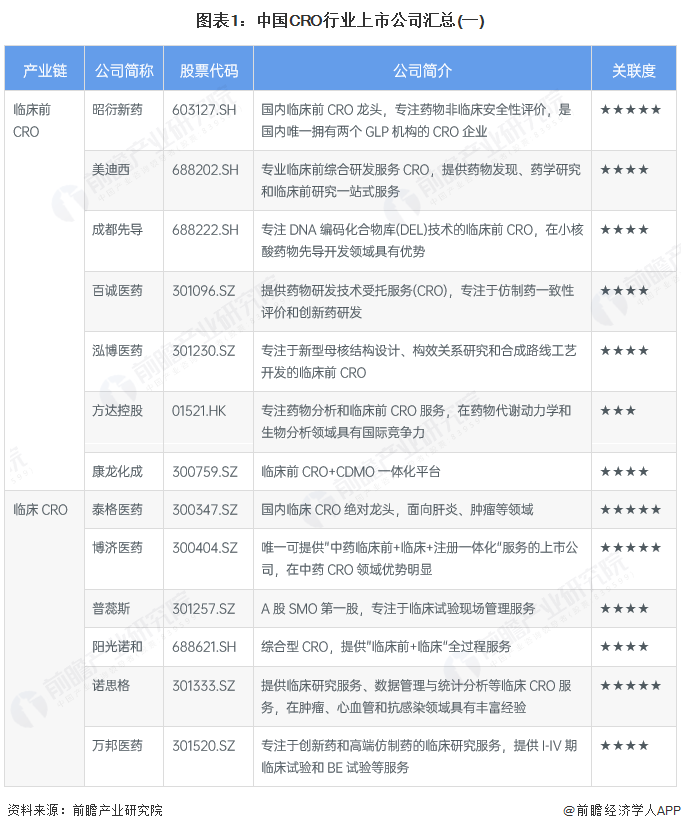This screenshot has width=681, height=831.
Task: Click the five-star rating for 泰格医药
Action: 631,510
